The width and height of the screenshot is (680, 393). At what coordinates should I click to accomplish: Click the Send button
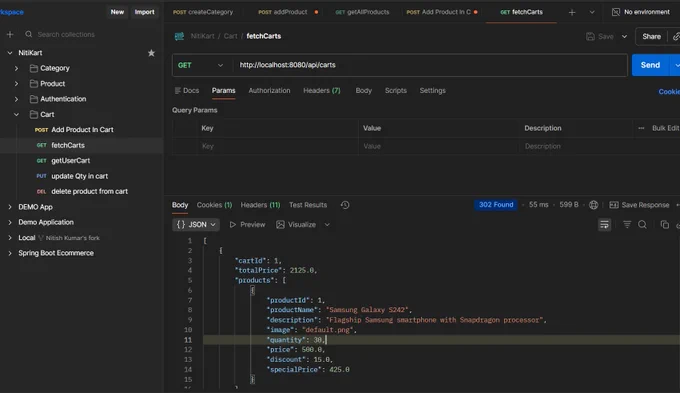coord(650,66)
